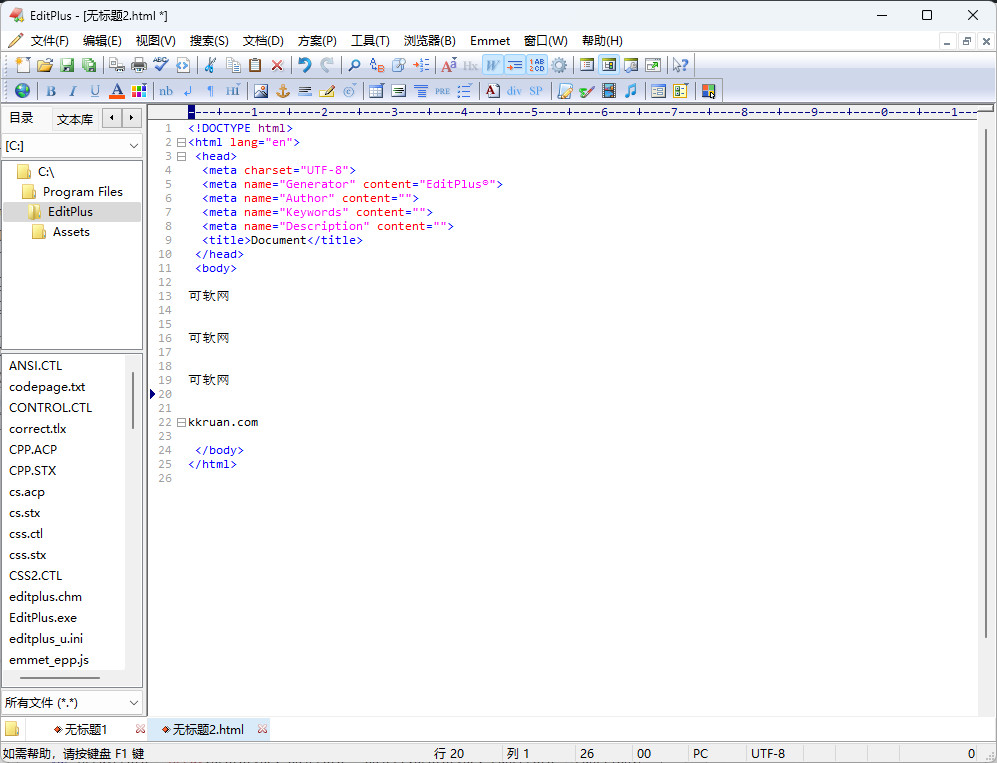The height and width of the screenshot is (763, 997).
Task: Select the Program Files folder
Action: point(83,191)
